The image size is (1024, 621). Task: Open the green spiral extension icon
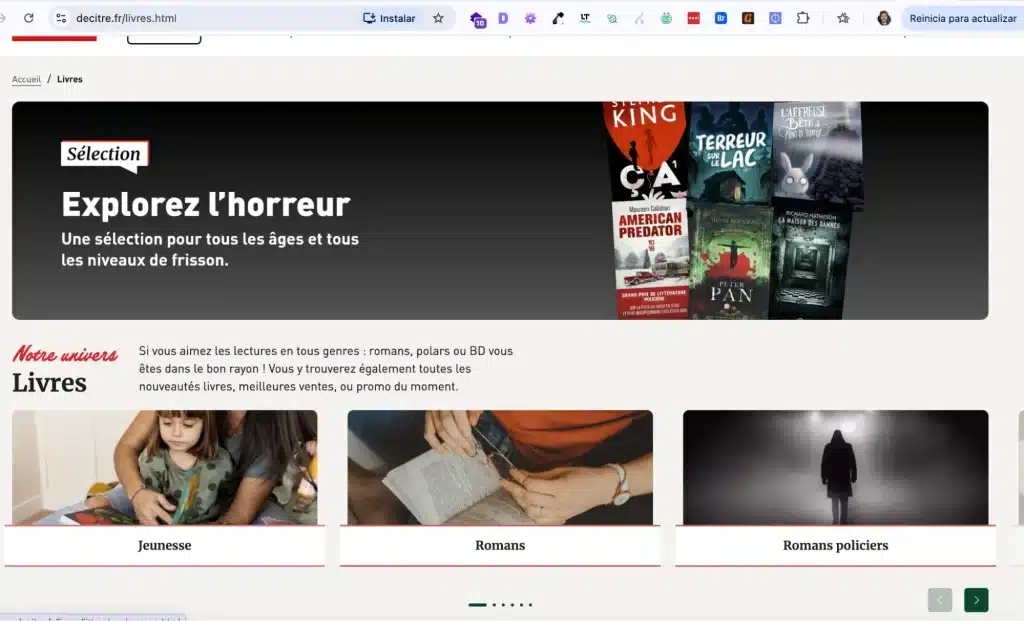[x=612, y=18]
